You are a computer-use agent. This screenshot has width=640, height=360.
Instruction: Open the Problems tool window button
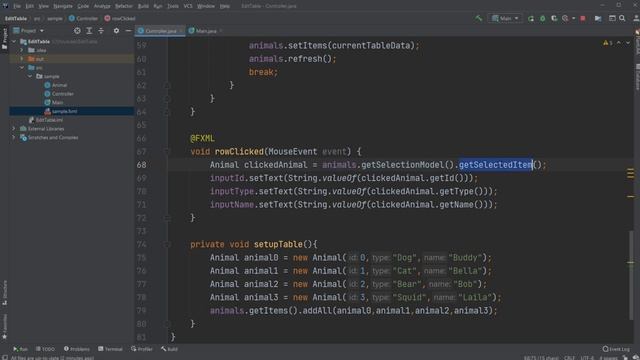77,349
